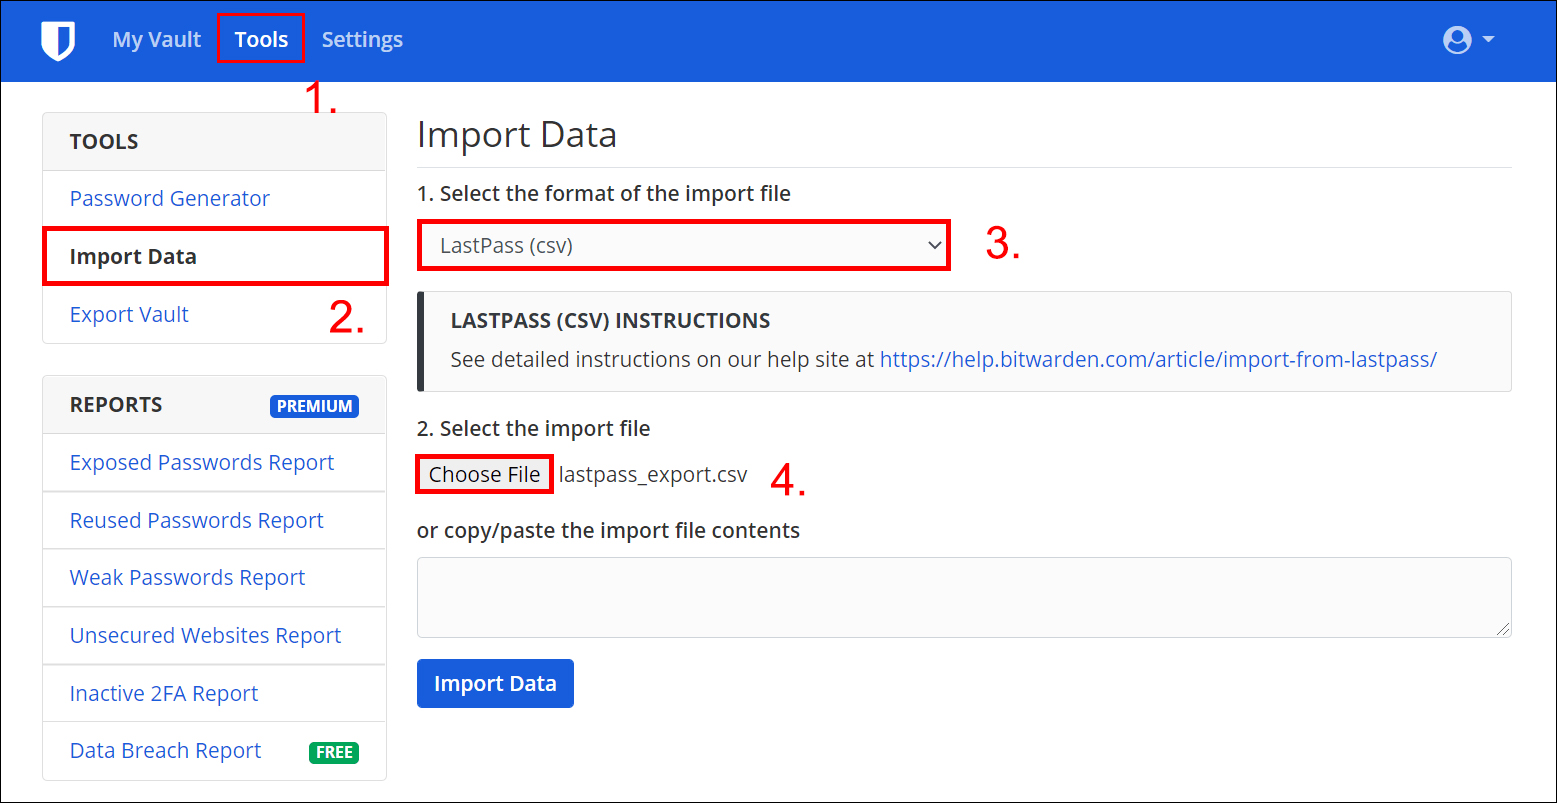Open the My Vault tab
Image resolution: width=1557 pixels, height=803 pixels.
157,40
